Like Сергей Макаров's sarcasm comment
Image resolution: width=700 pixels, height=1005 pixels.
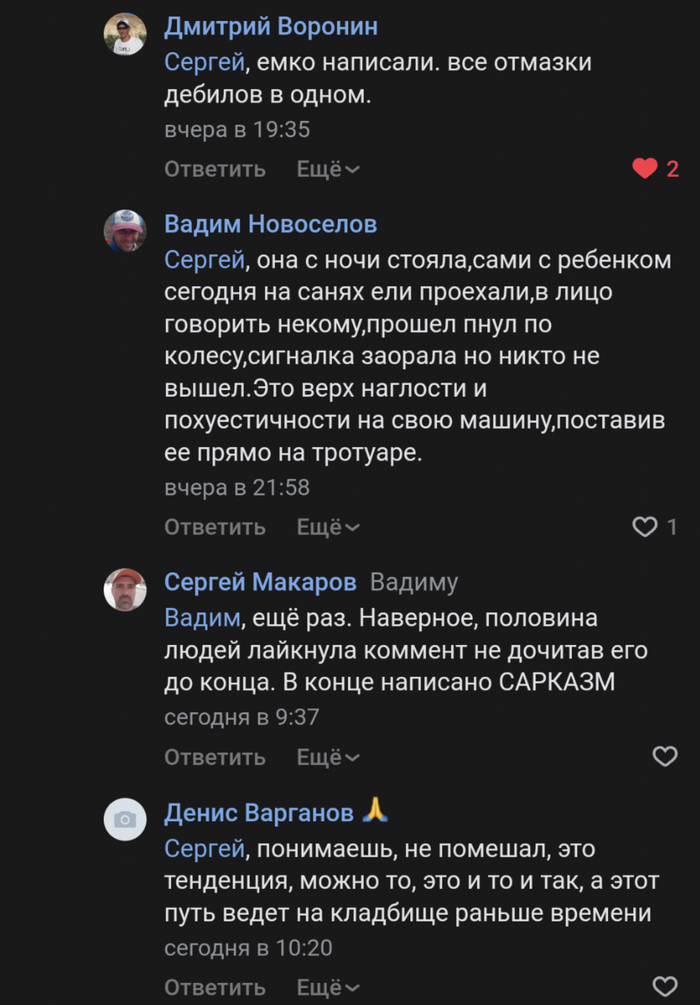pyautogui.click(x=664, y=757)
